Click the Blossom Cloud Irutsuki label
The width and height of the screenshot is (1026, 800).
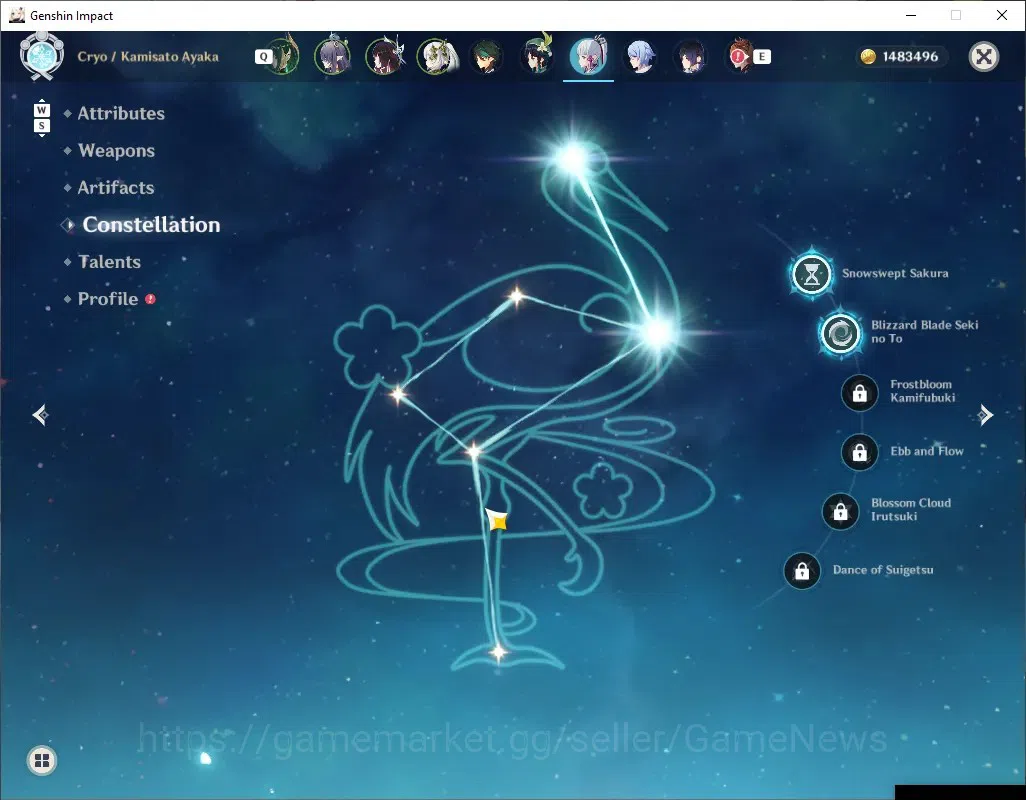[x=911, y=509]
